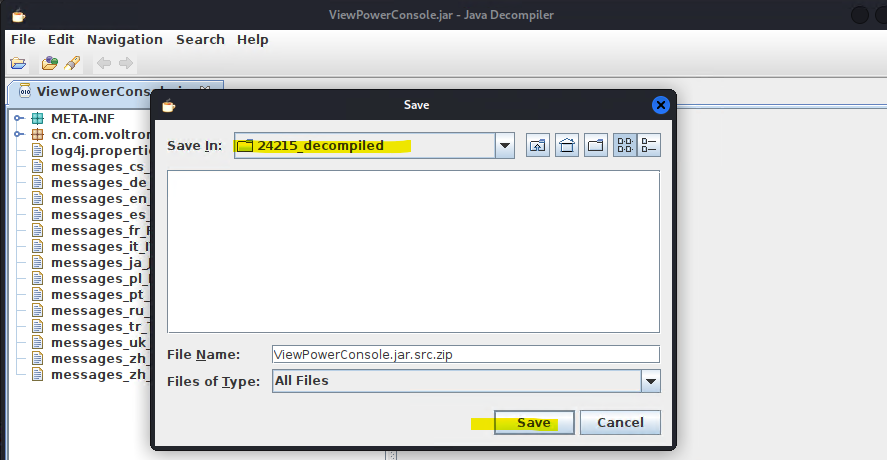Switch file view to Details mode

point(649,146)
